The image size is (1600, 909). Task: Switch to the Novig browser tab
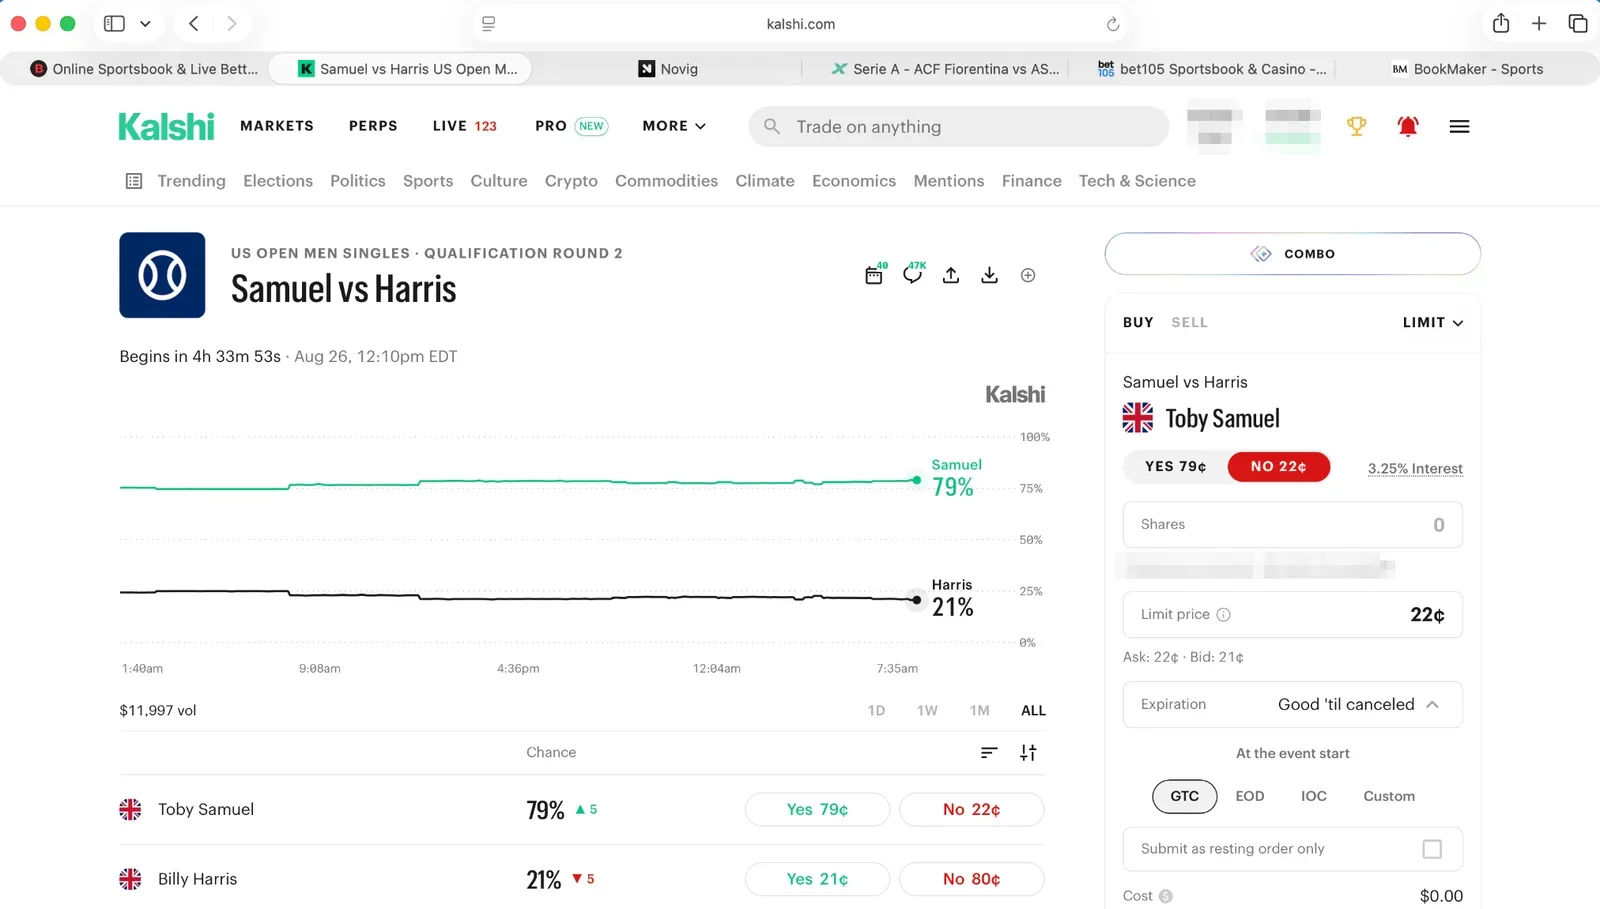668,69
